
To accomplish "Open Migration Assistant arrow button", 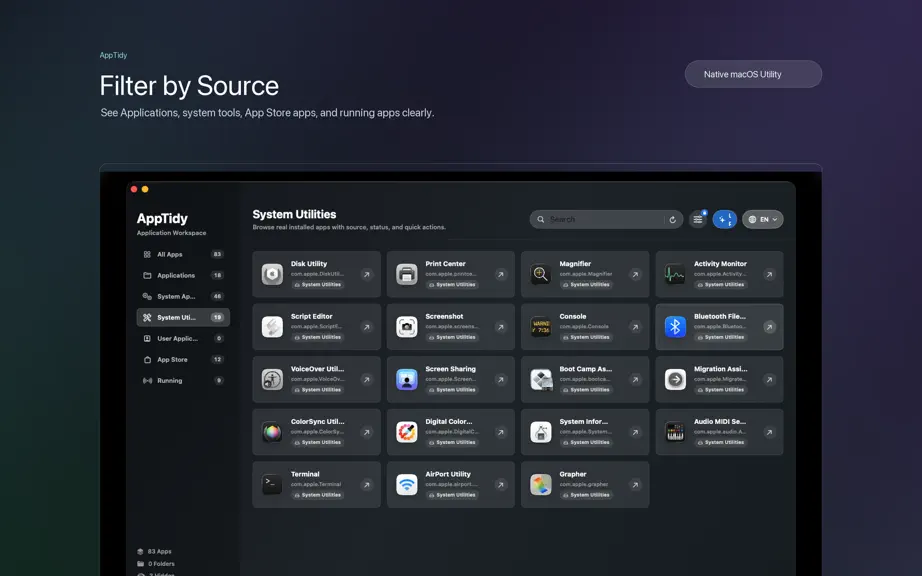I will tap(769, 380).
